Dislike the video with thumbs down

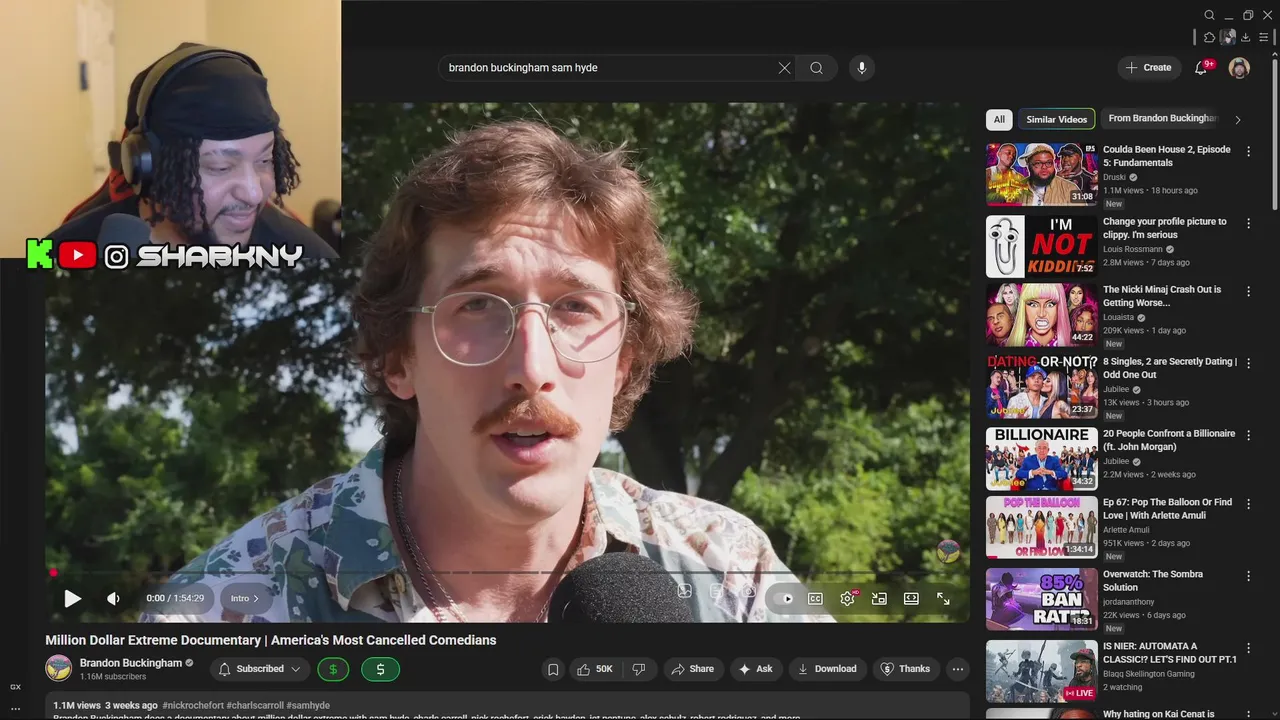point(639,669)
